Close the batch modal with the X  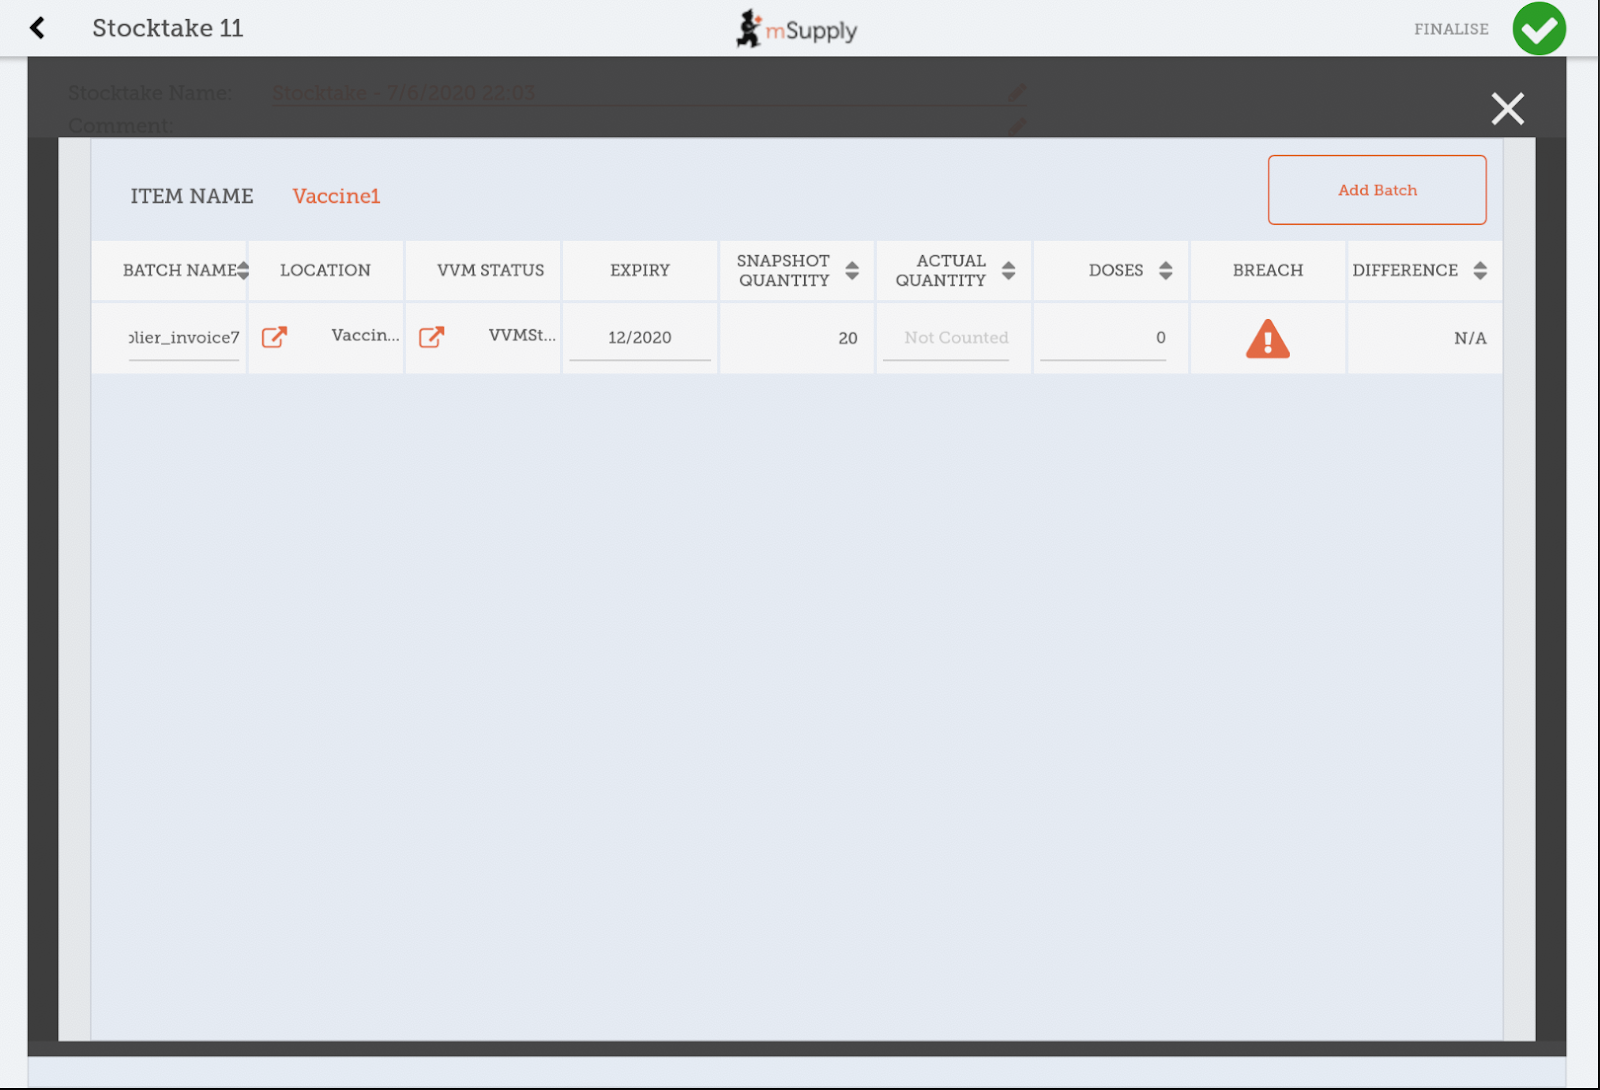[1507, 108]
